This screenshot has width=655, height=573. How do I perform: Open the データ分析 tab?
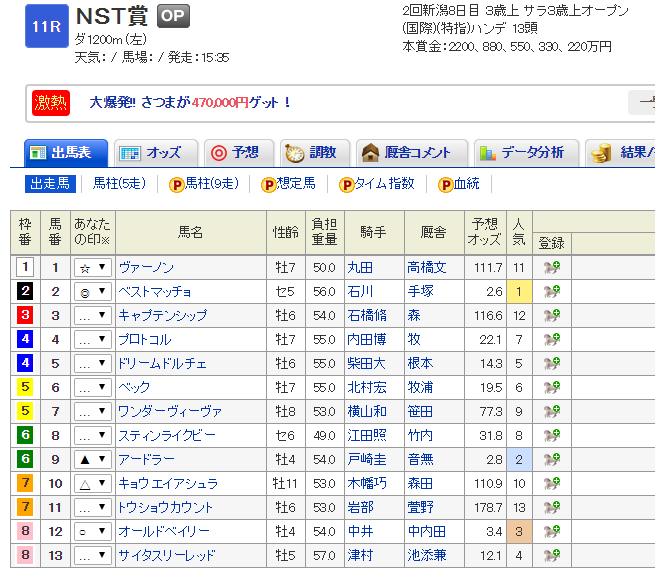pos(527,153)
